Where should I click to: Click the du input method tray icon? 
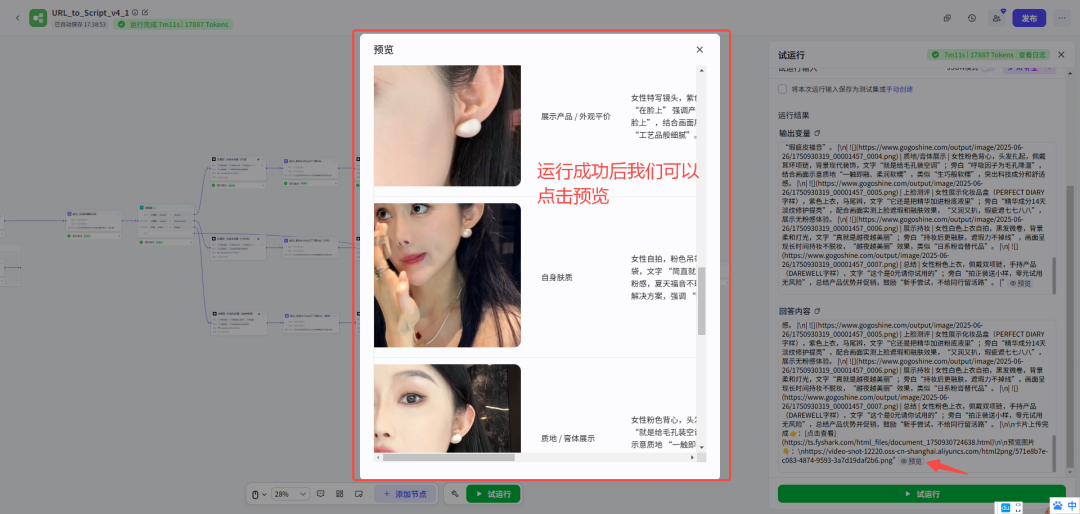pos(1005,507)
